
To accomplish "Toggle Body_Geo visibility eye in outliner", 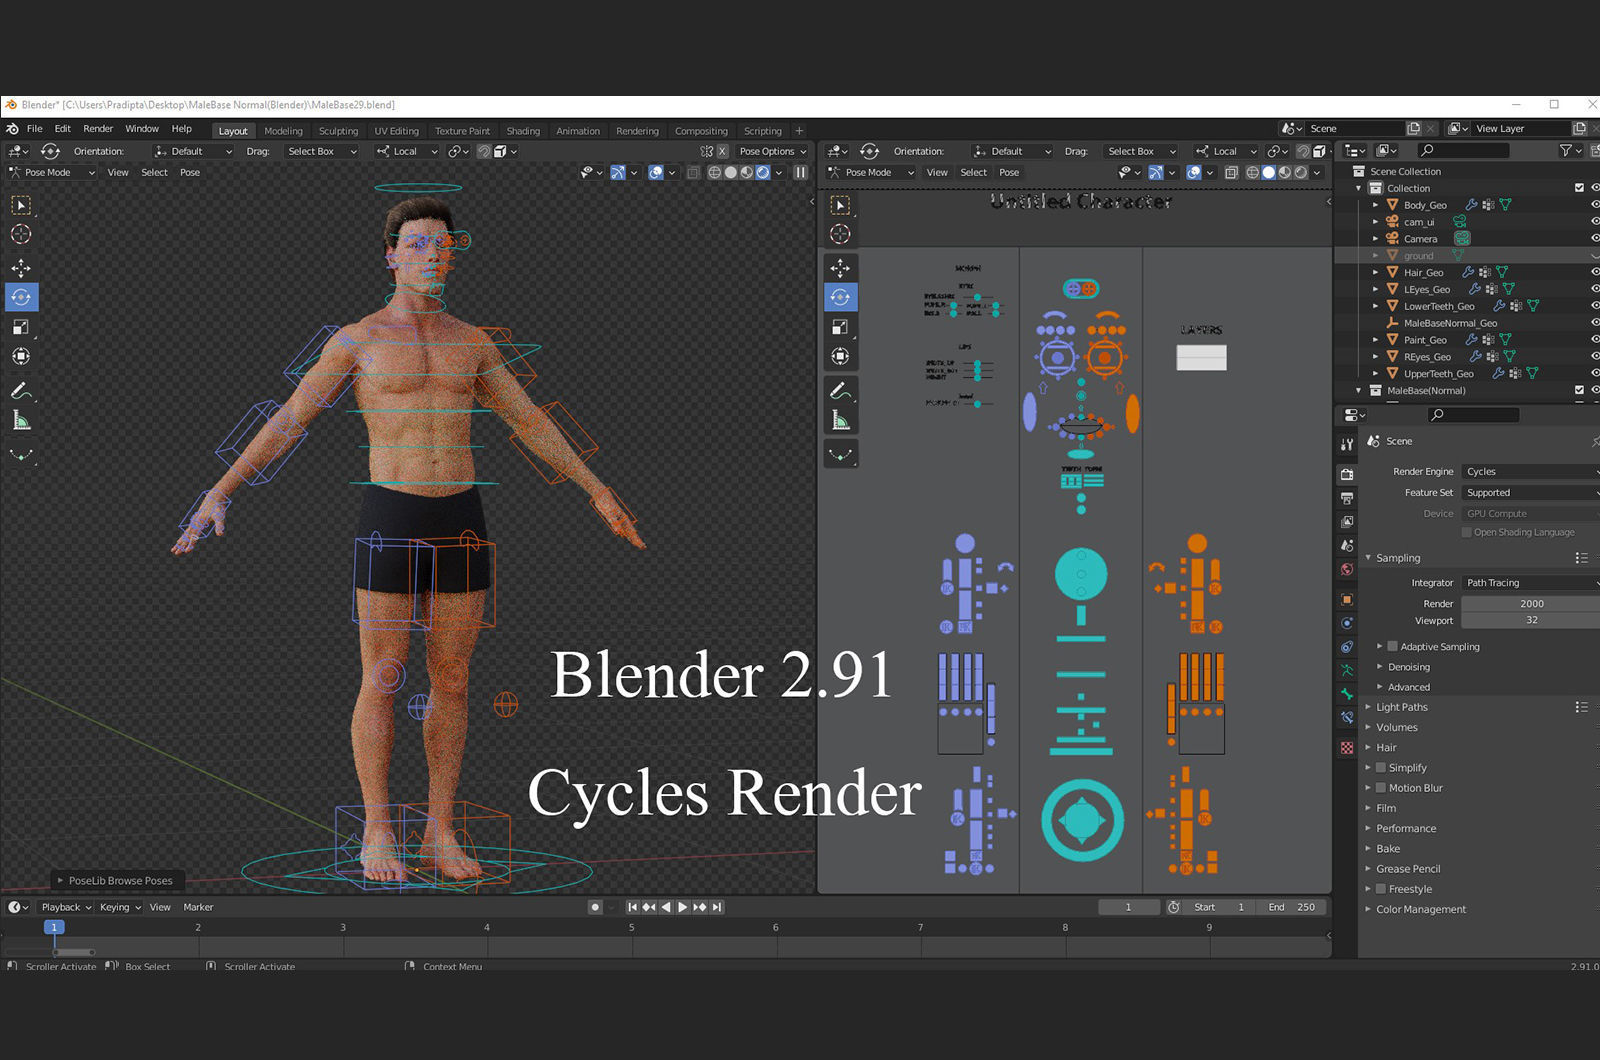I will (1594, 205).
